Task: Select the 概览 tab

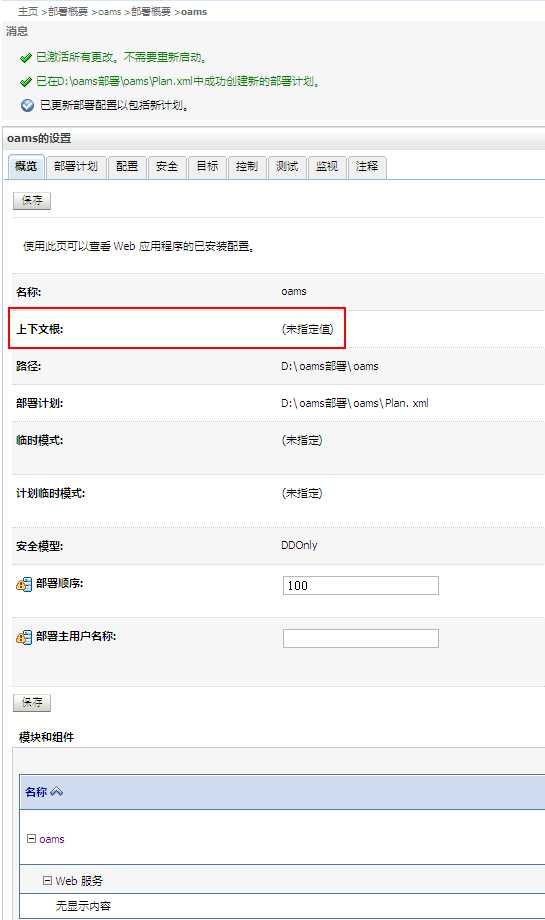Action: click(26, 167)
